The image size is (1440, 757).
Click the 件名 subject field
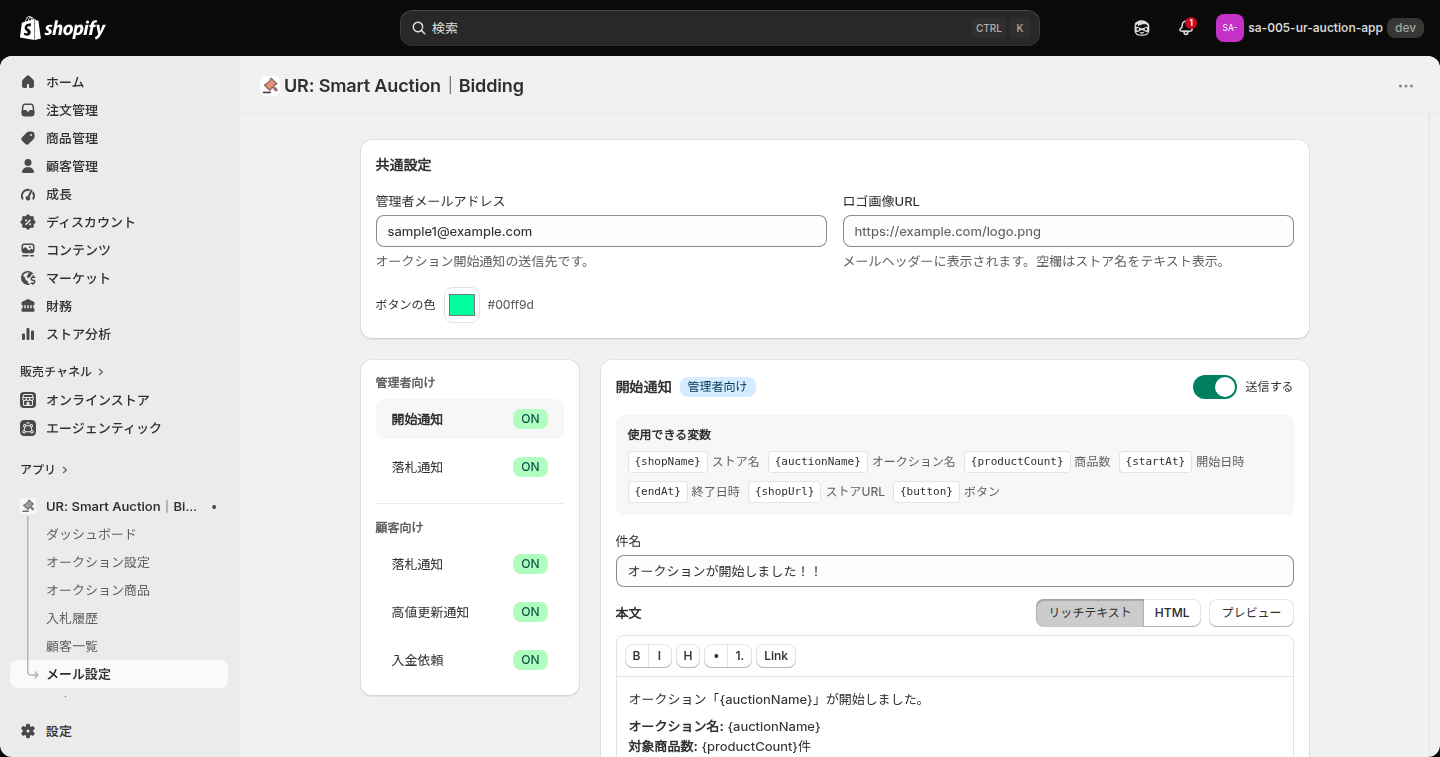coord(955,571)
